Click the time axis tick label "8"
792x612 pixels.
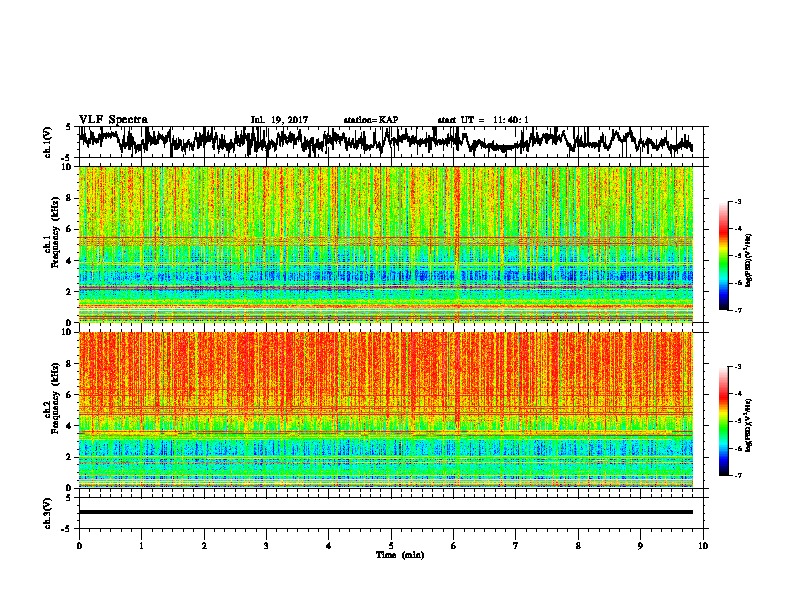tap(578, 546)
